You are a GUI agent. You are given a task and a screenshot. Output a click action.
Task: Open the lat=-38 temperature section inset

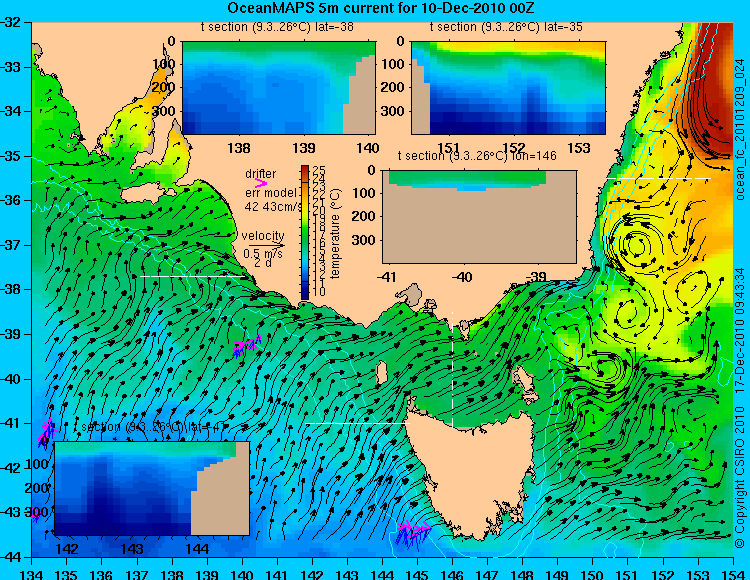point(279,88)
